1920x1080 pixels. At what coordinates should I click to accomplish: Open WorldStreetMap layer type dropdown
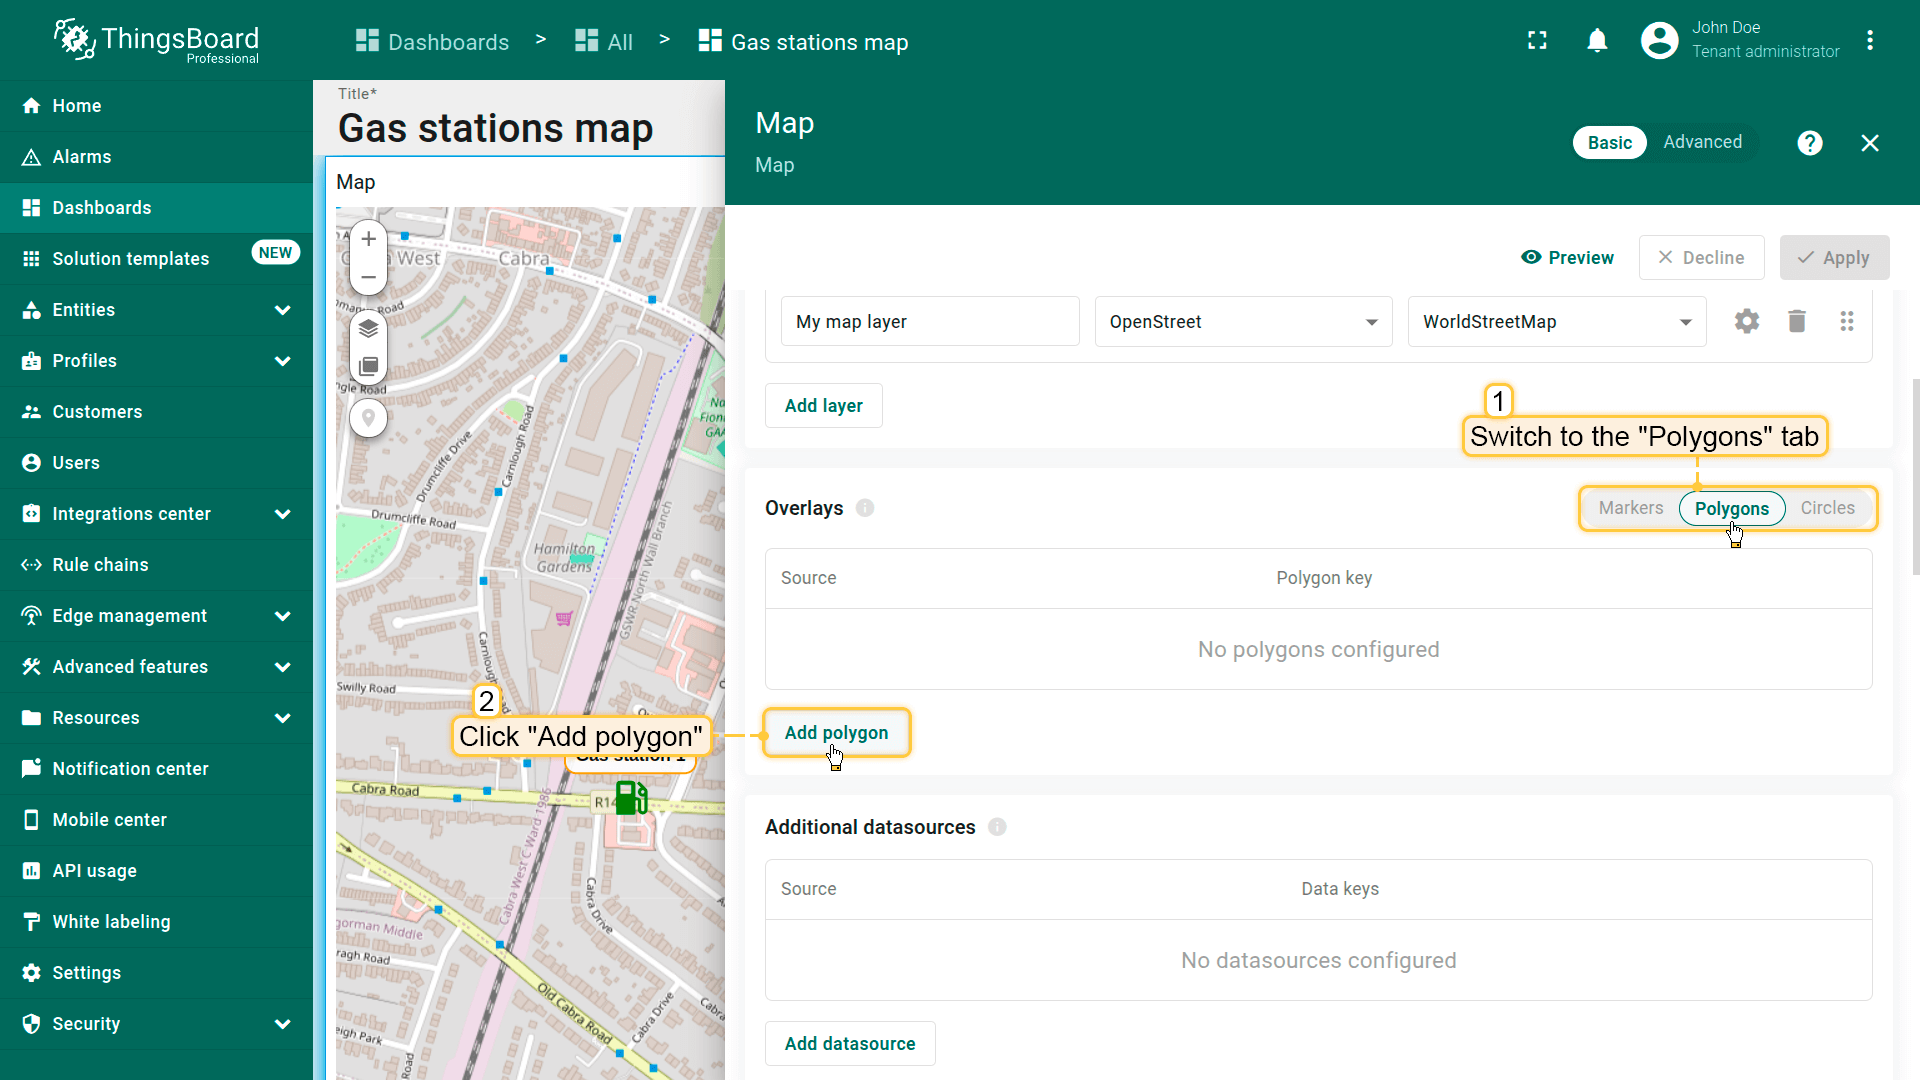tap(1556, 322)
